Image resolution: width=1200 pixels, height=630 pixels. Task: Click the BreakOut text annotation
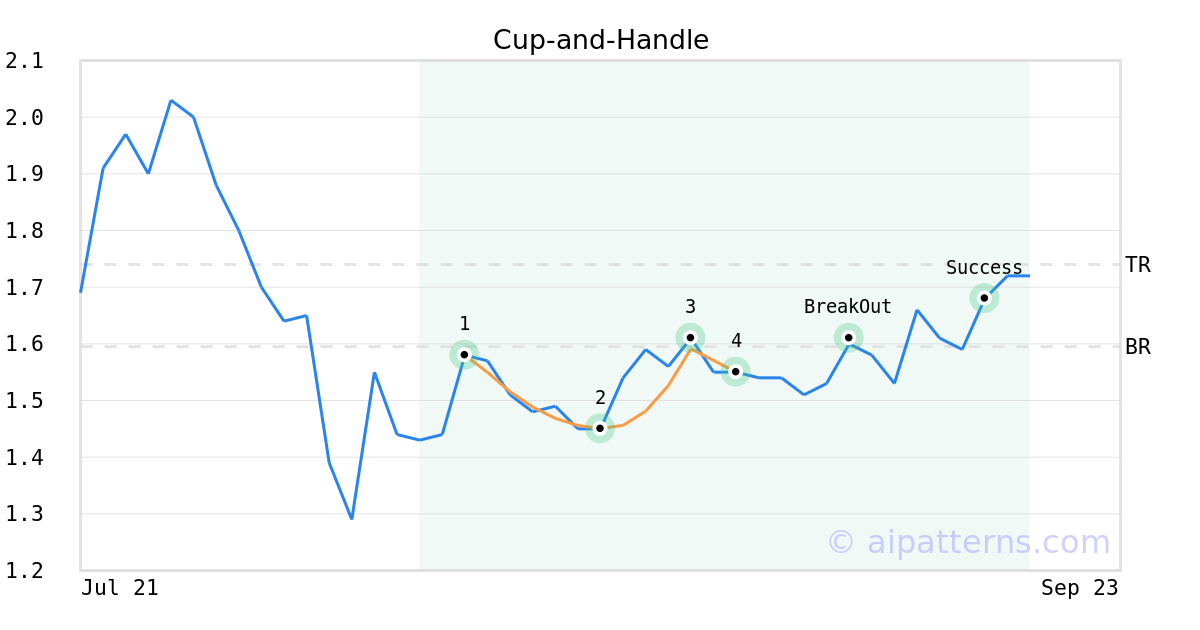pos(848,307)
